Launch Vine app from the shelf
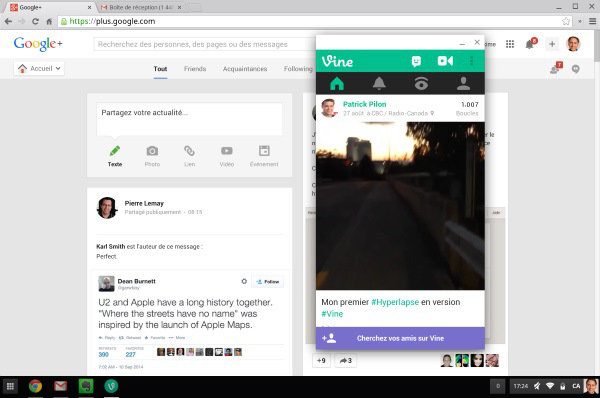 (x=111, y=386)
